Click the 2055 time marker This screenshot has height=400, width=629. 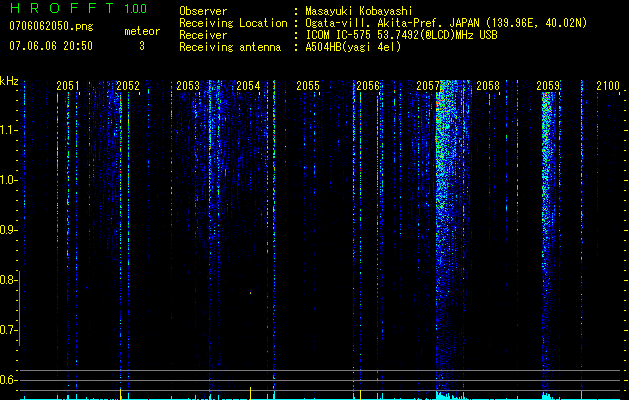308,86
